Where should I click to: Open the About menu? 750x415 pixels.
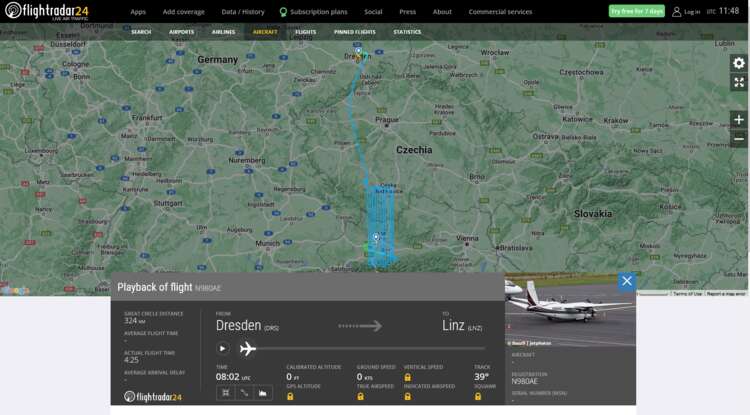442,12
